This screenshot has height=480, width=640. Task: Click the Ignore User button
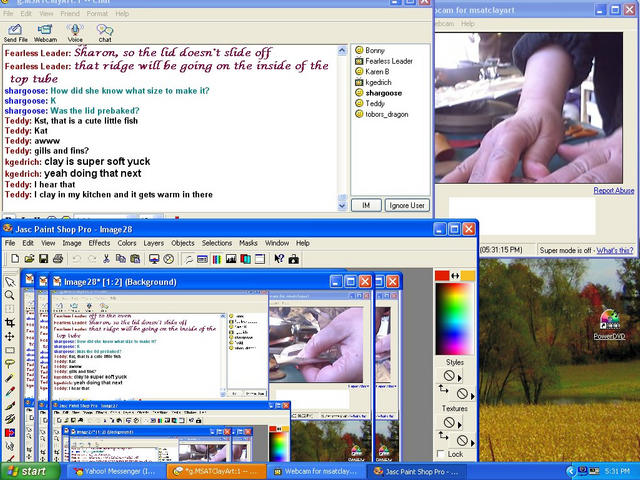pyautogui.click(x=407, y=205)
